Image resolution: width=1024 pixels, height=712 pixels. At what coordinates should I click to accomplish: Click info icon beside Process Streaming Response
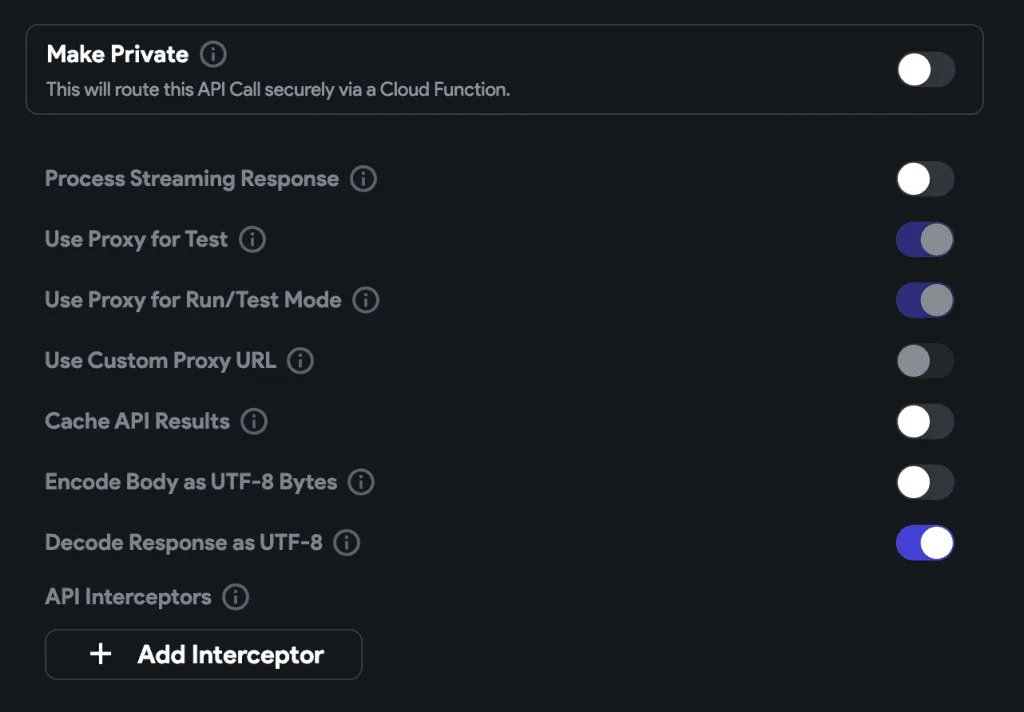[x=363, y=180]
